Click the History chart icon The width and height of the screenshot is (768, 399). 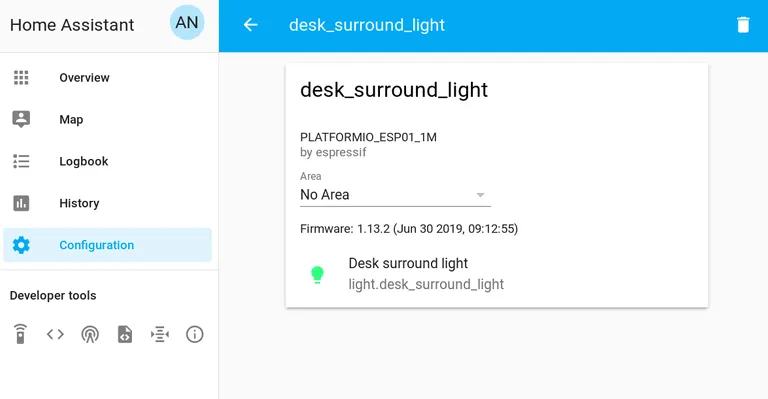(x=21, y=203)
